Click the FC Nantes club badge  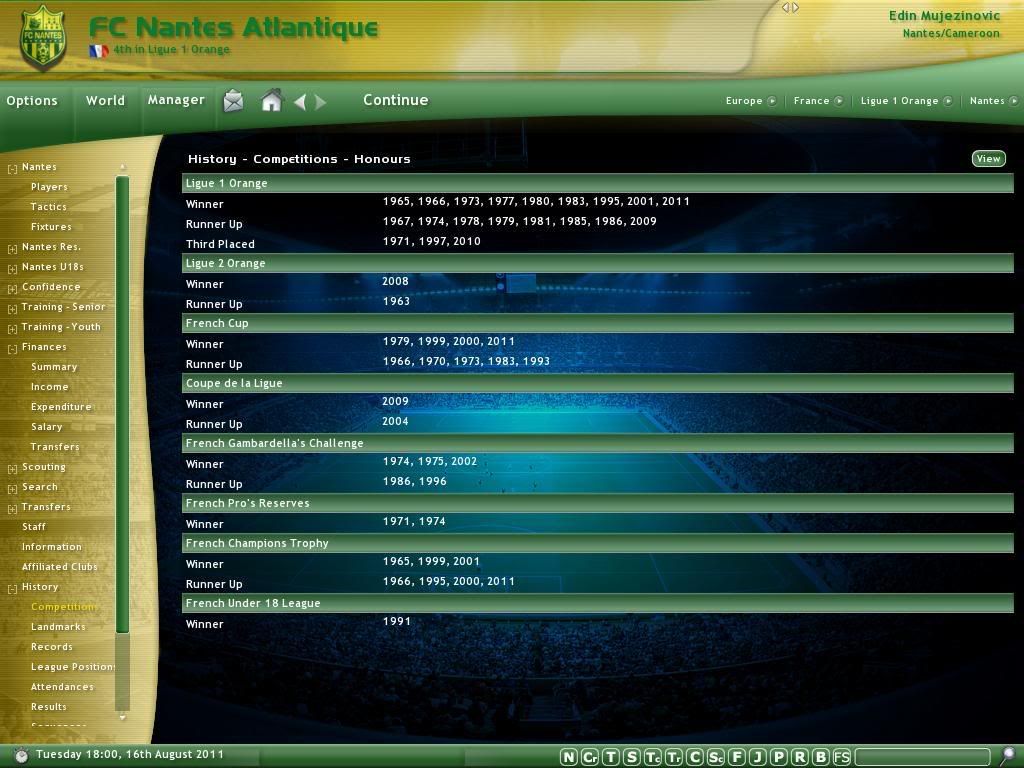pos(42,38)
